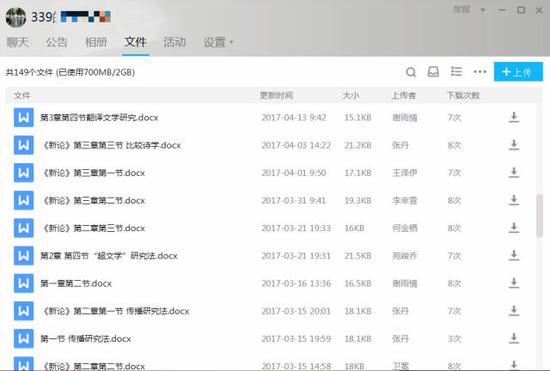
Task: Click Word icon of 第一节 传播研究法.docx
Action: 24,338
